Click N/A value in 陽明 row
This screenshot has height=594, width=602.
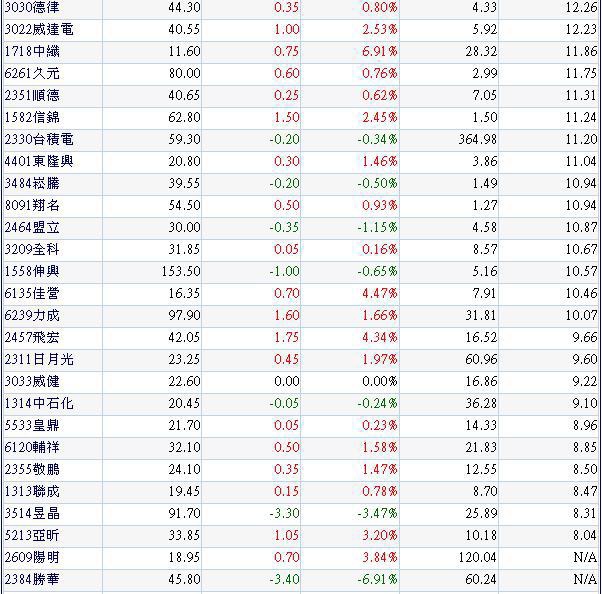coord(585,557)
